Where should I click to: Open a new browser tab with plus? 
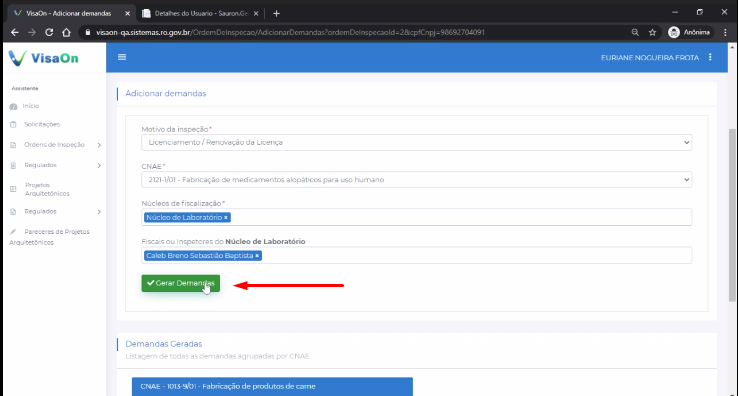(x=276, y=14)
